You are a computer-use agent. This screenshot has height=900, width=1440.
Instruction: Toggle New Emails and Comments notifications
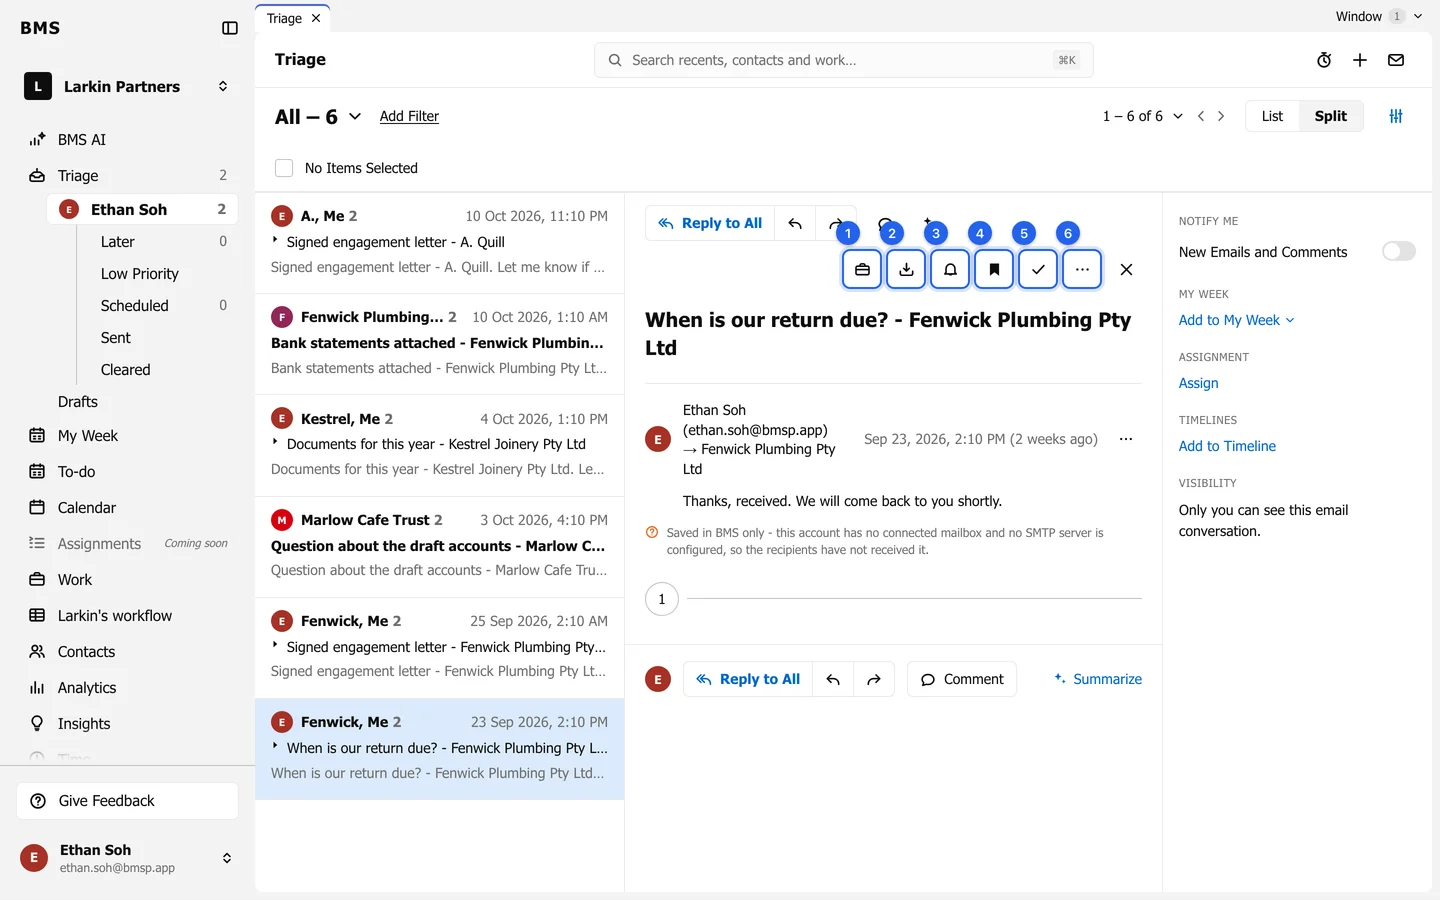click(1399, 251)
